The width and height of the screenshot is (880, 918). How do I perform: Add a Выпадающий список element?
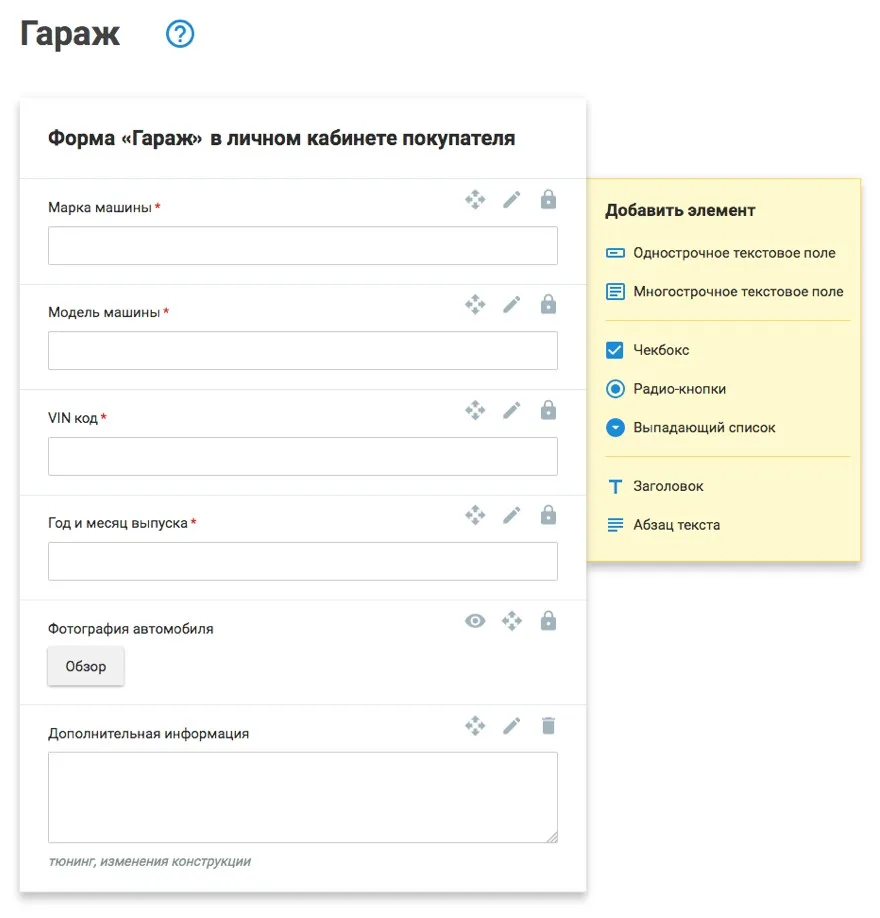703,428
